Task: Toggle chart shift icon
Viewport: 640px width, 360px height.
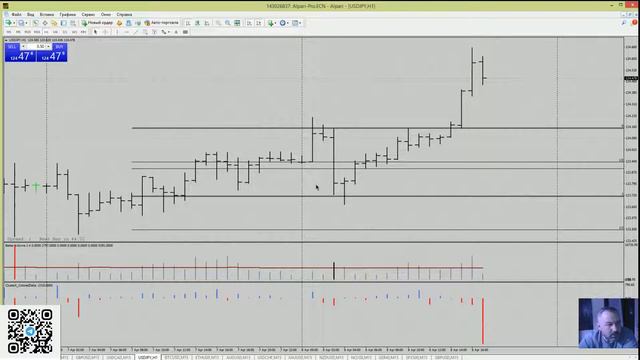Action: pyautogui.click(x=258, y=23)
